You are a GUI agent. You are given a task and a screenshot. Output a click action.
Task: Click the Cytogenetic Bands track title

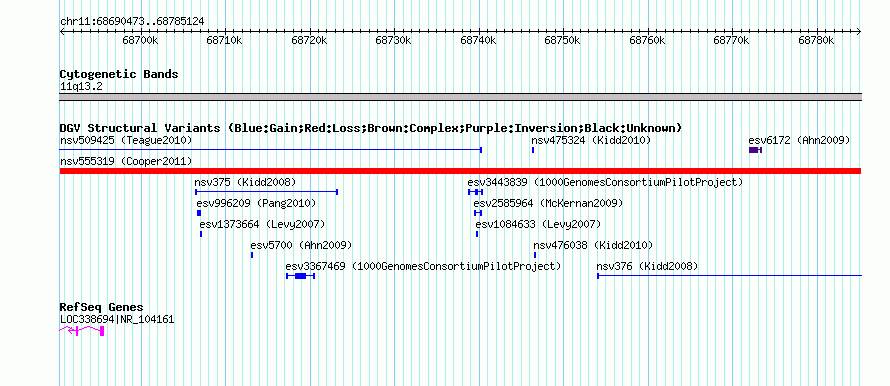tap(119, 74)
